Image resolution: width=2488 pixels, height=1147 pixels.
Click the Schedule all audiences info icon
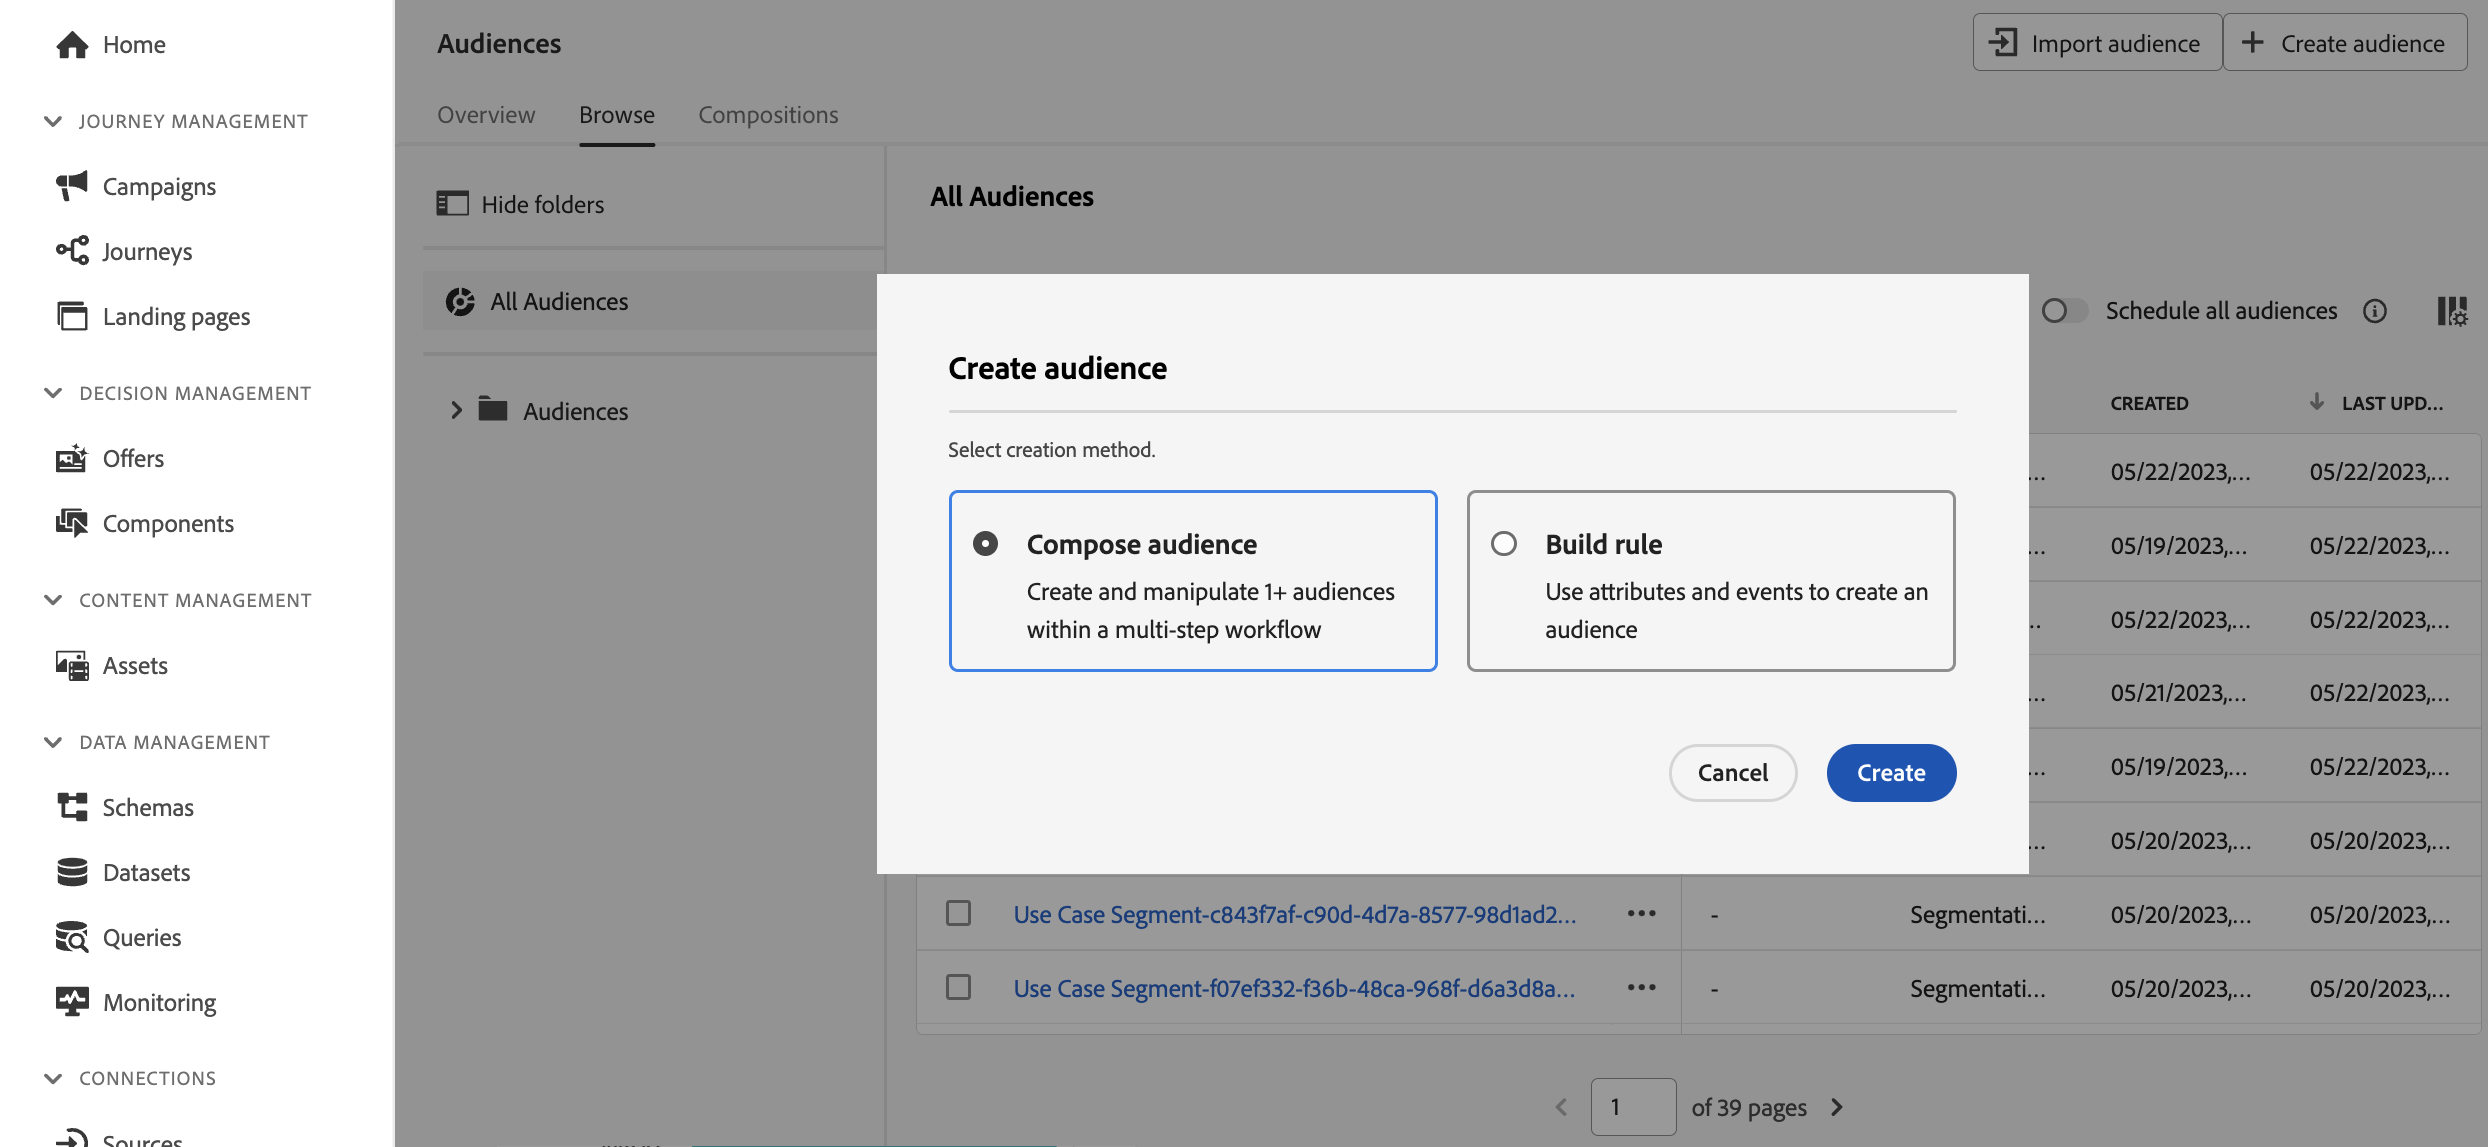click(2375, 311)
